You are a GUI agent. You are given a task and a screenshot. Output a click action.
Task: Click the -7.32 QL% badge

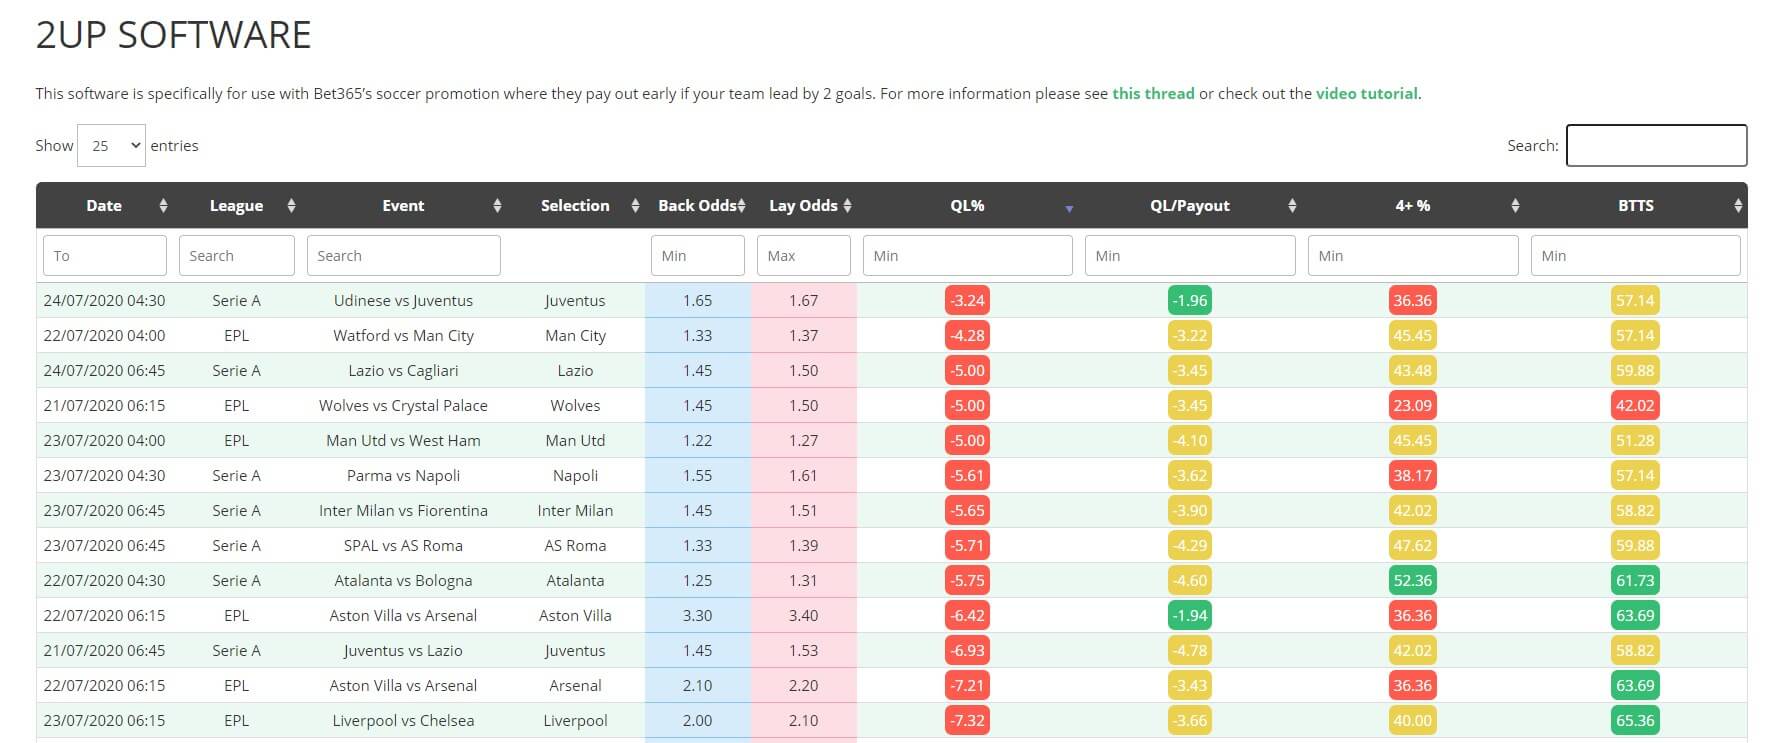coord(968,721)
